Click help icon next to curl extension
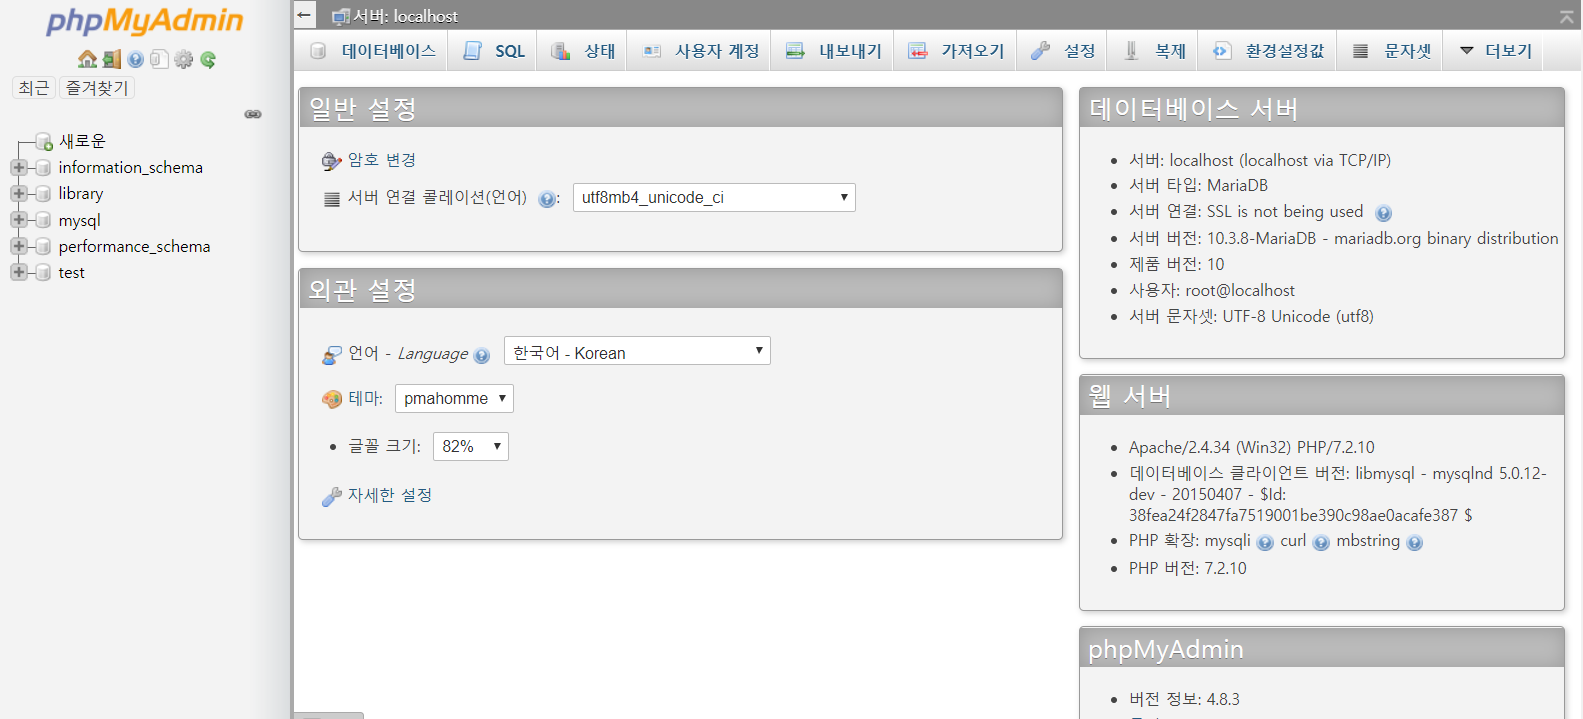This screenshot has width=1583, height=719. point(1321,543)
